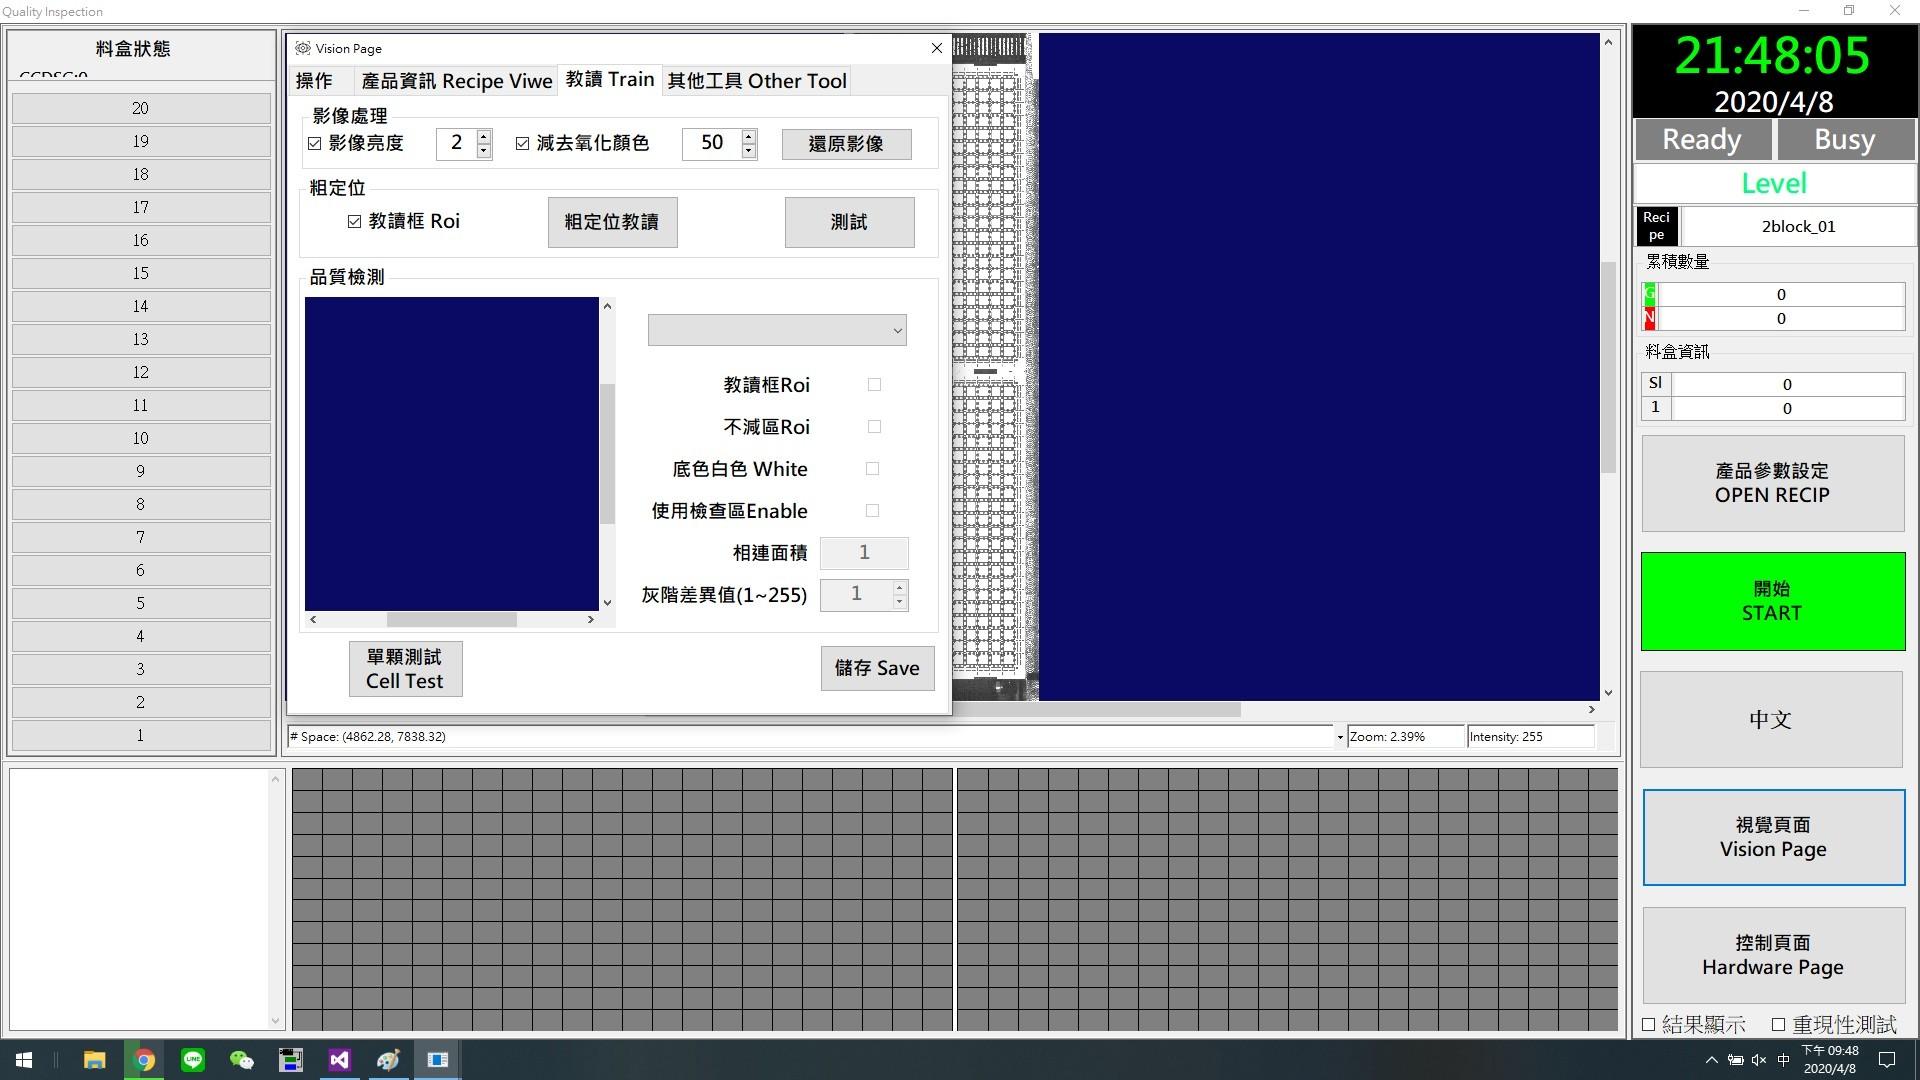Click the Chrome taskbar icon
This screenshot has height=1080, width=1920.
(x=144, y=1060)
